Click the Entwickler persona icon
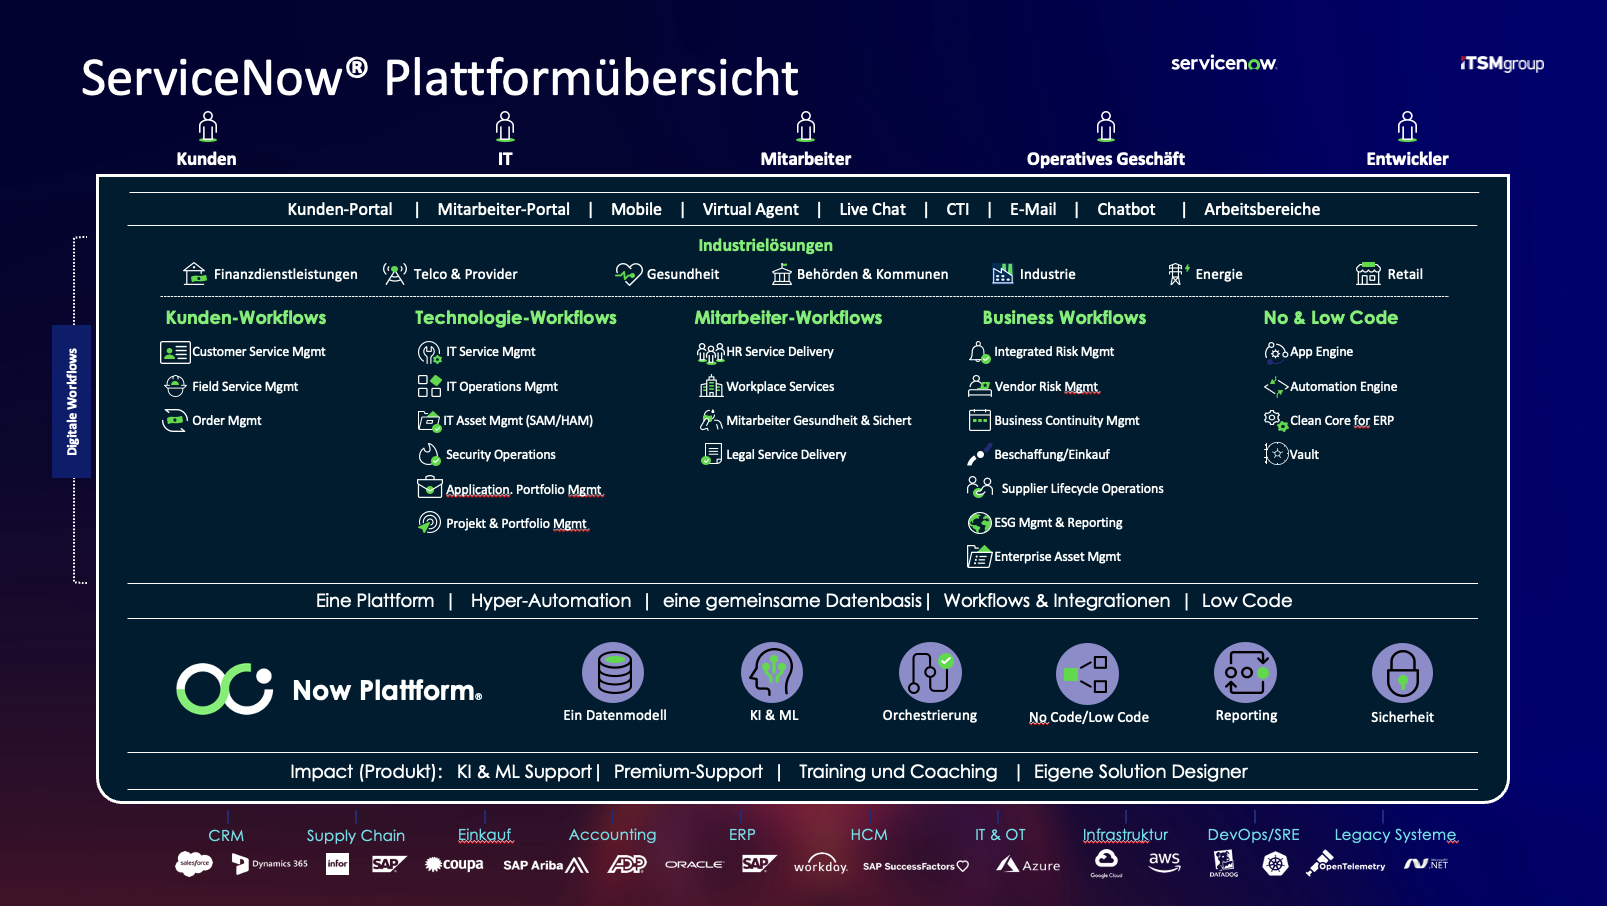 point(1408,127)
